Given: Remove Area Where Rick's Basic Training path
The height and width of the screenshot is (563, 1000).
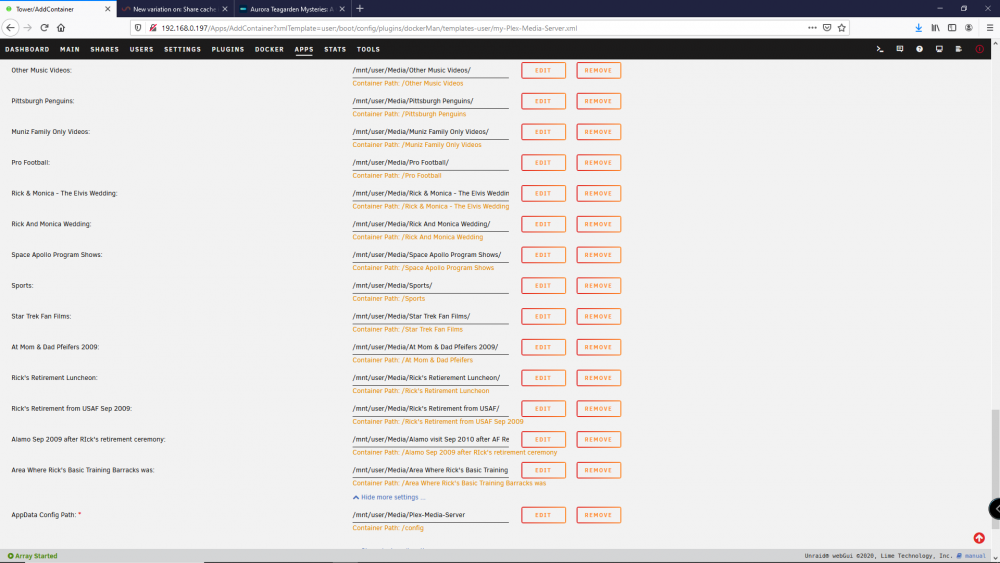Looking at the screenshot, I should [x=598, y=470].
